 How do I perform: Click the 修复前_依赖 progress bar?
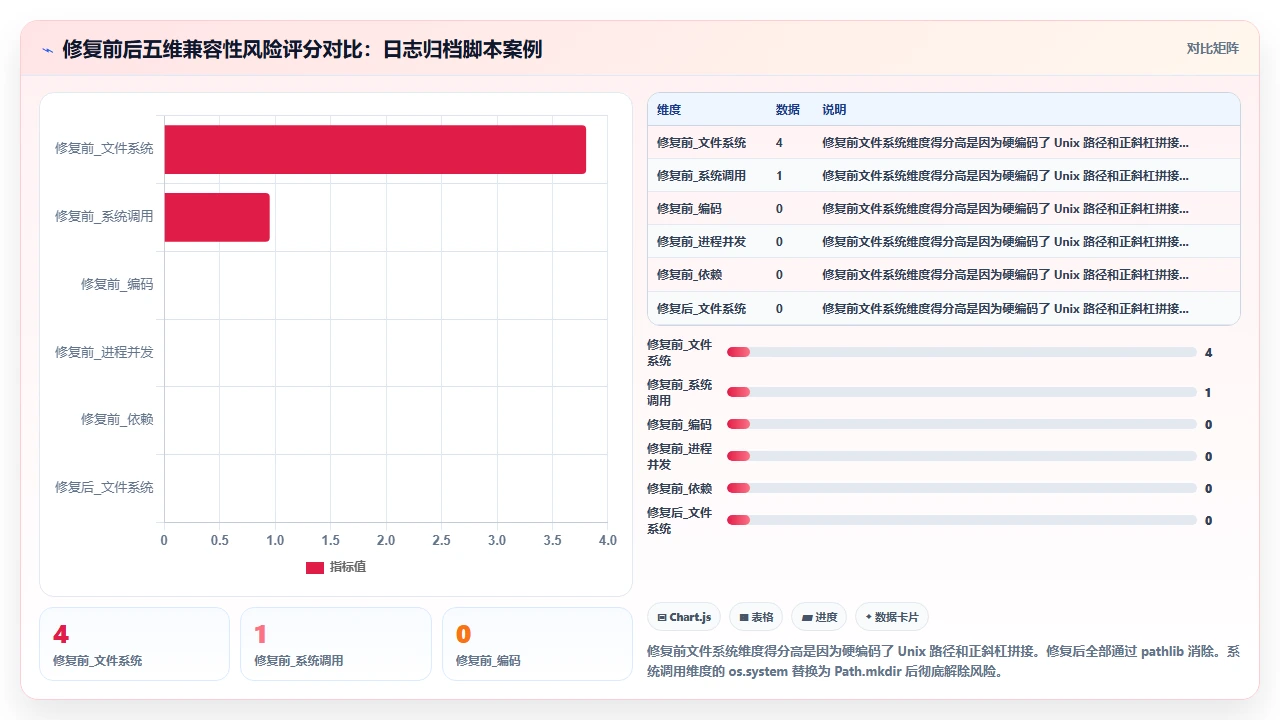coord(962,488)
